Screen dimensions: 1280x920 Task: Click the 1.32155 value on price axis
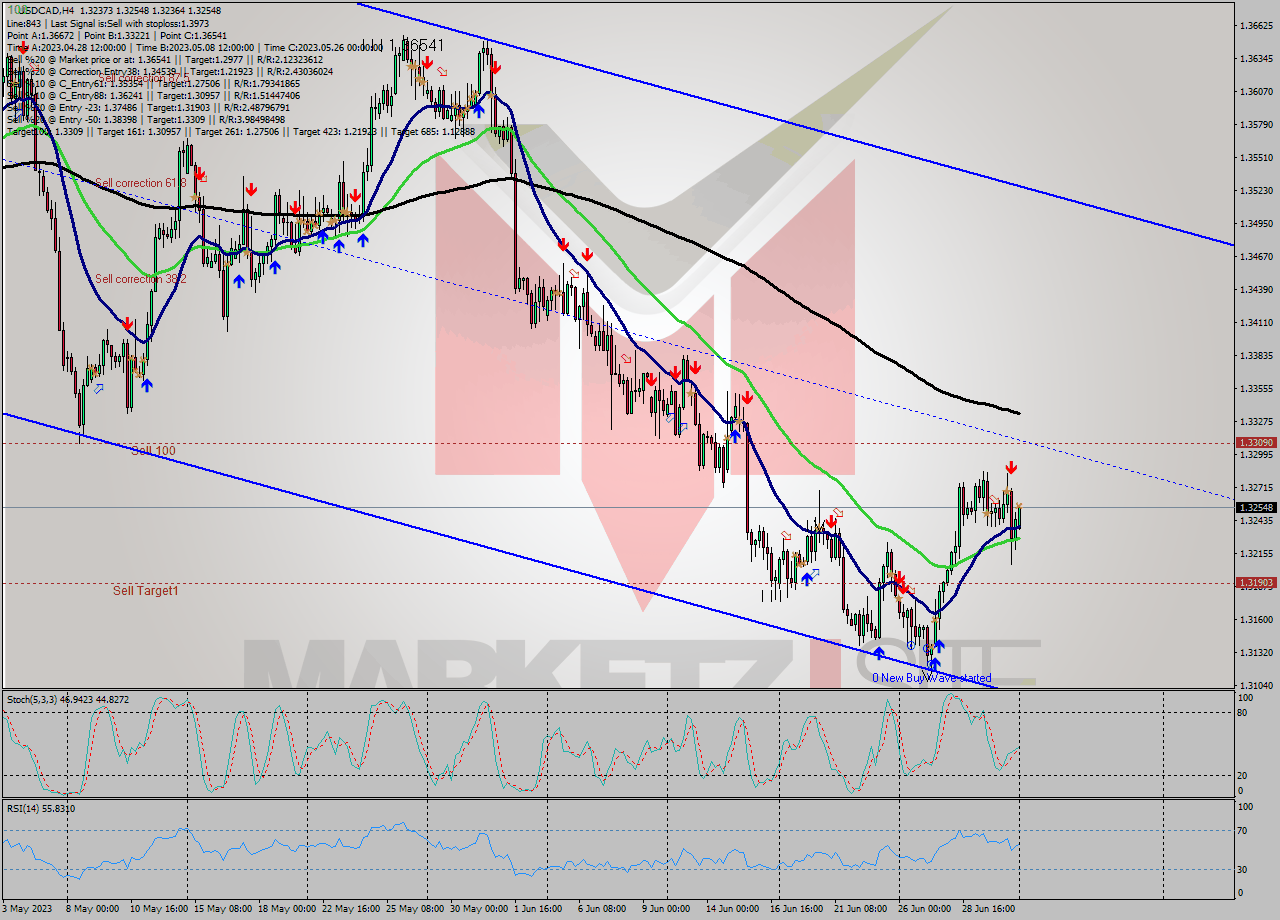(x=1256, y=553)
